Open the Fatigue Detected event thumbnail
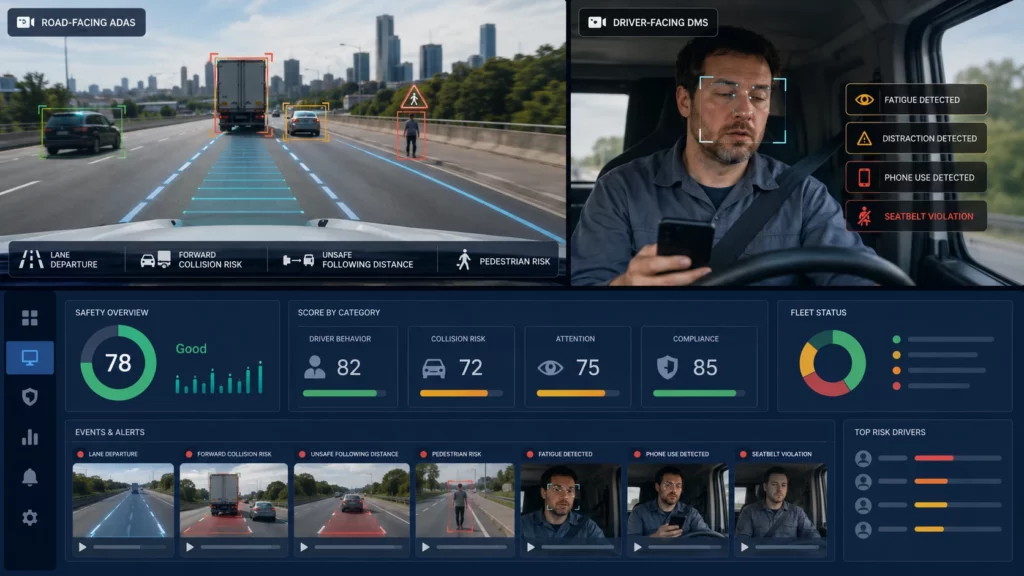This screenshot has height=576, width=1024. (570, 500)
